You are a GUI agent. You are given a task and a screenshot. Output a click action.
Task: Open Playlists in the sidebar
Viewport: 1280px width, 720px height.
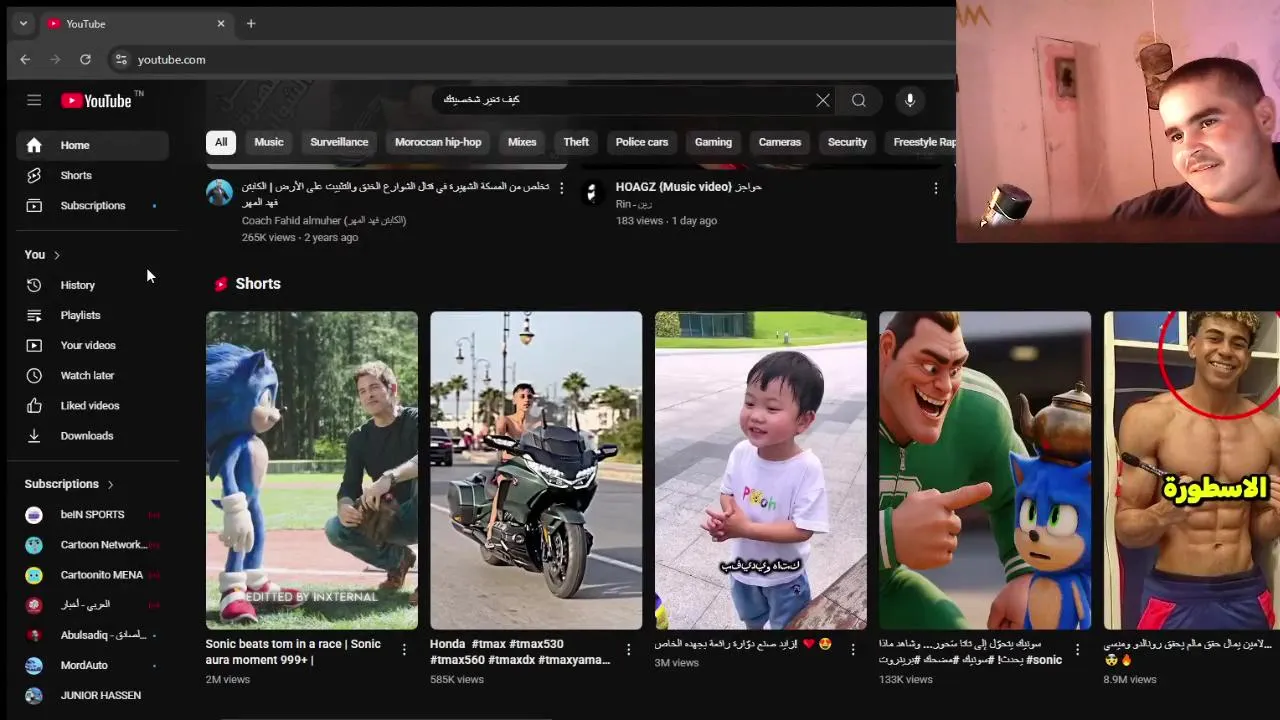click(x=92, y=315)
